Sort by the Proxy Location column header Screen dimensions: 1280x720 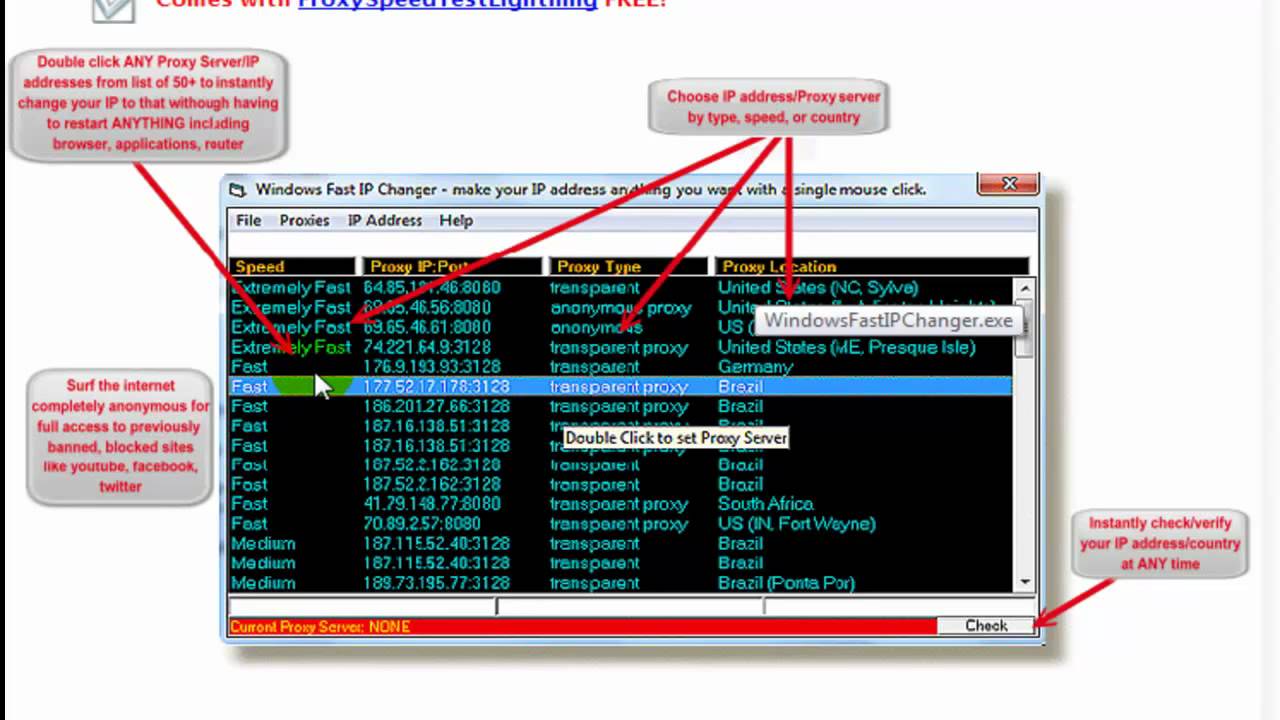click(871, 266)
